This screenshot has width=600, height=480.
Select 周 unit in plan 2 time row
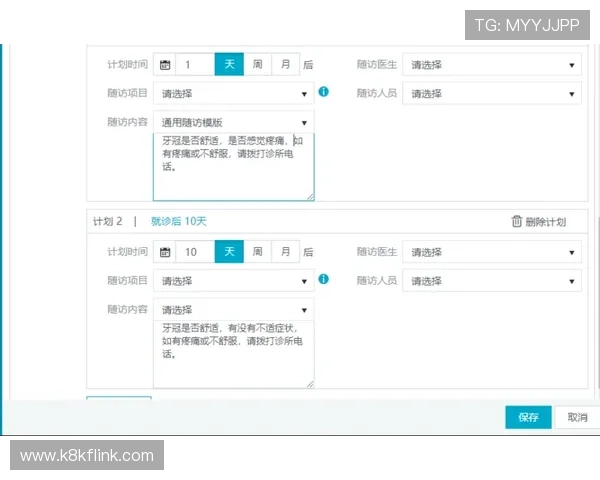258,251
